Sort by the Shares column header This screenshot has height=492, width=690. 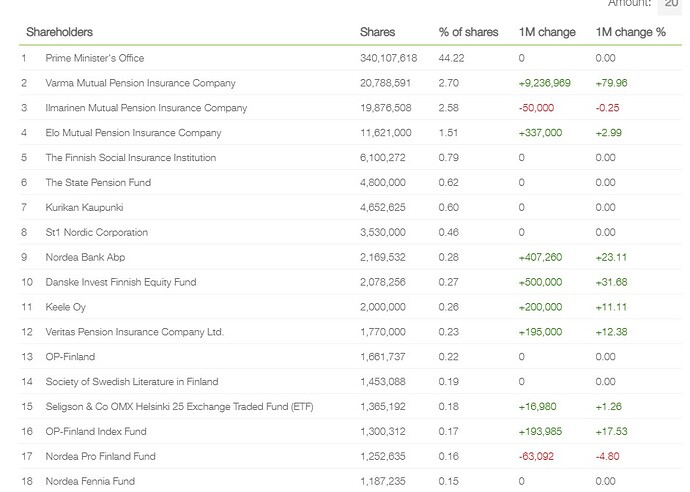(x=377, y=32)
